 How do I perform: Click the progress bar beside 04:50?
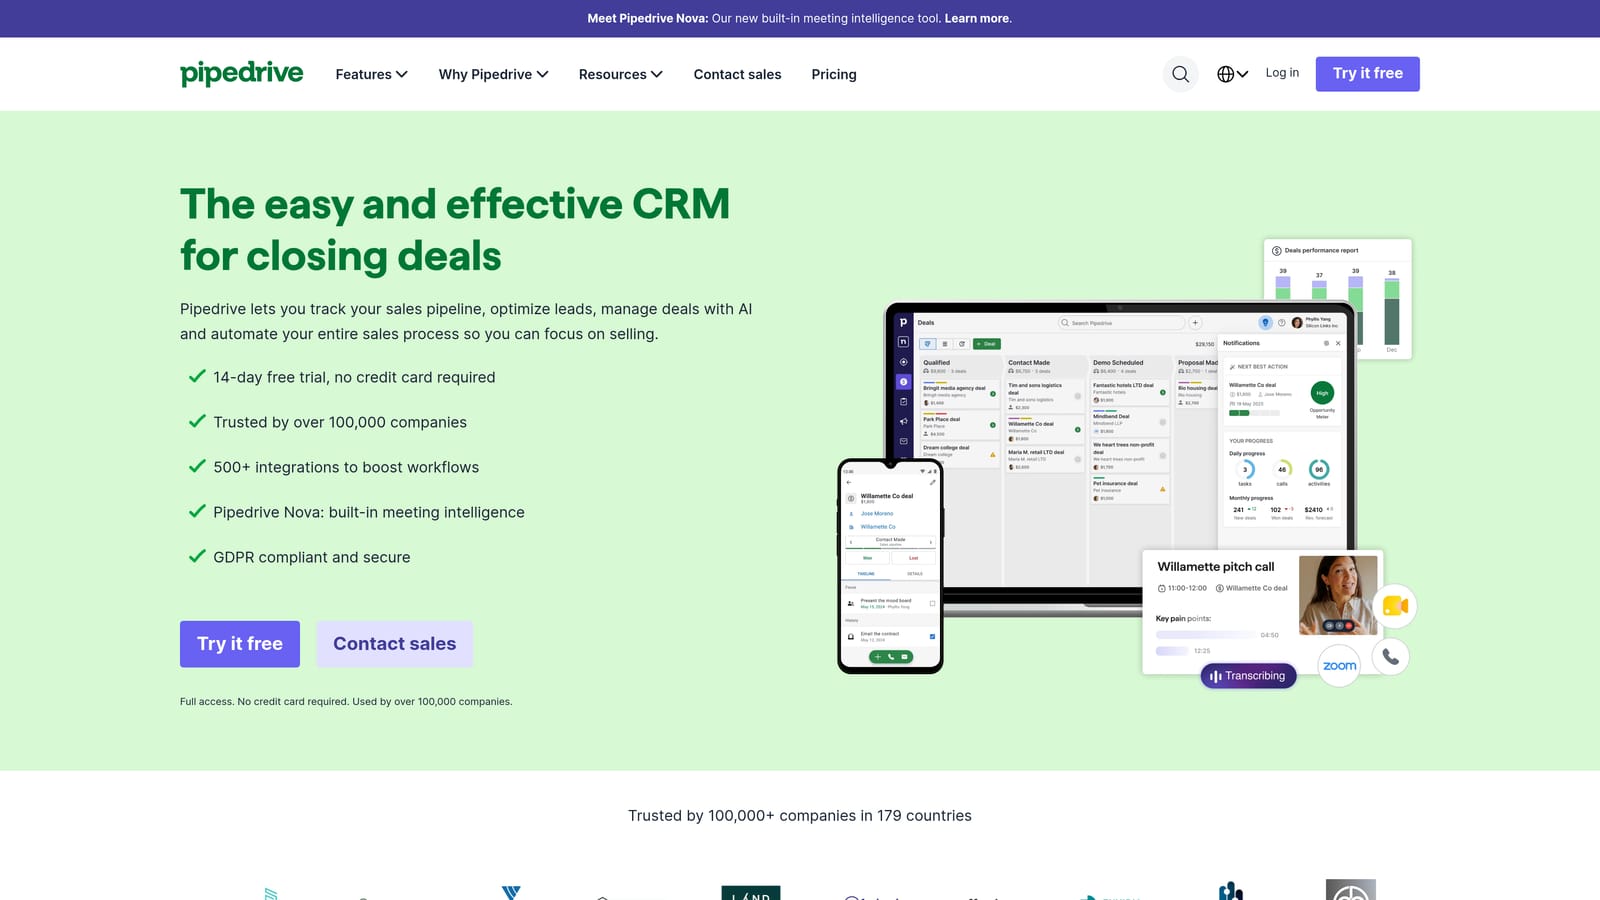coord(1206,635)
